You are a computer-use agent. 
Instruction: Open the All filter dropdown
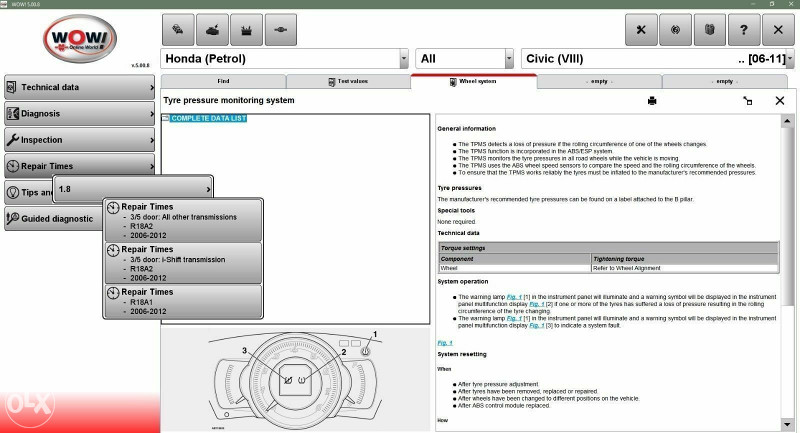(x=509, y=59)
